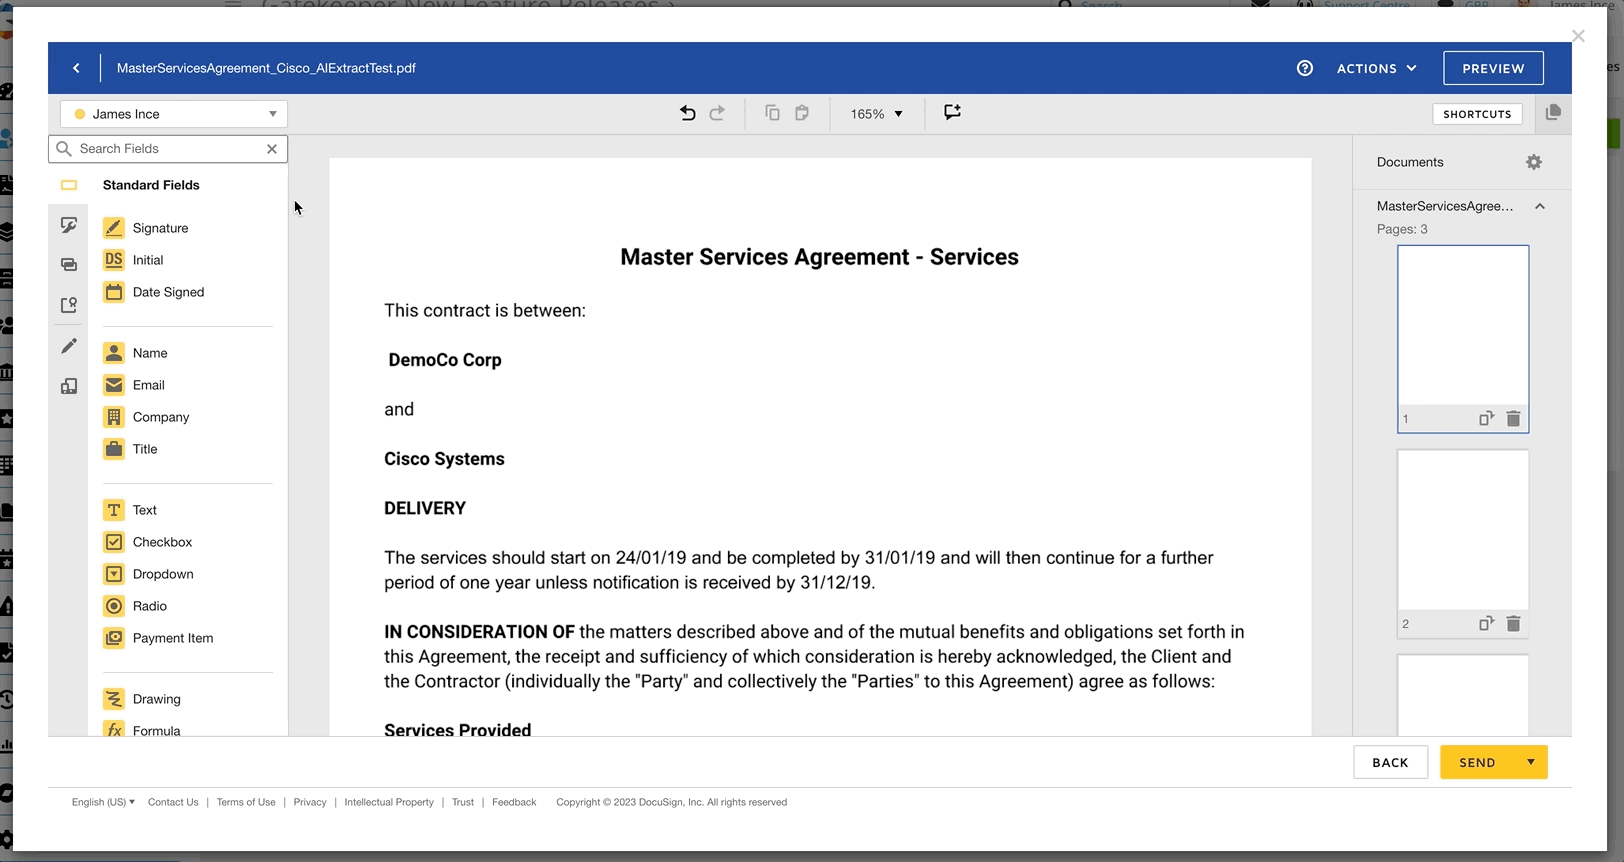Open the Intellectual Property link

point(389,802)
